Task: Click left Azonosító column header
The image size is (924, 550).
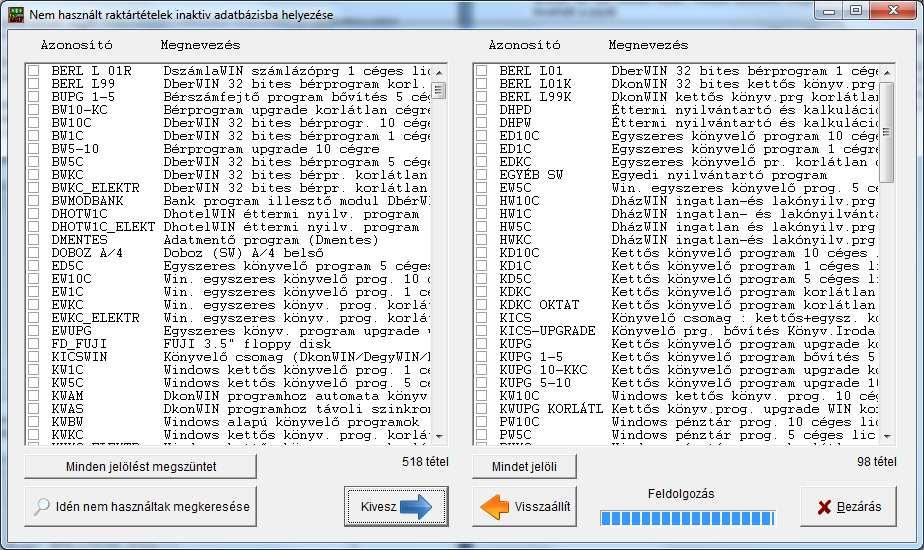Action: (x=76, y=45)
